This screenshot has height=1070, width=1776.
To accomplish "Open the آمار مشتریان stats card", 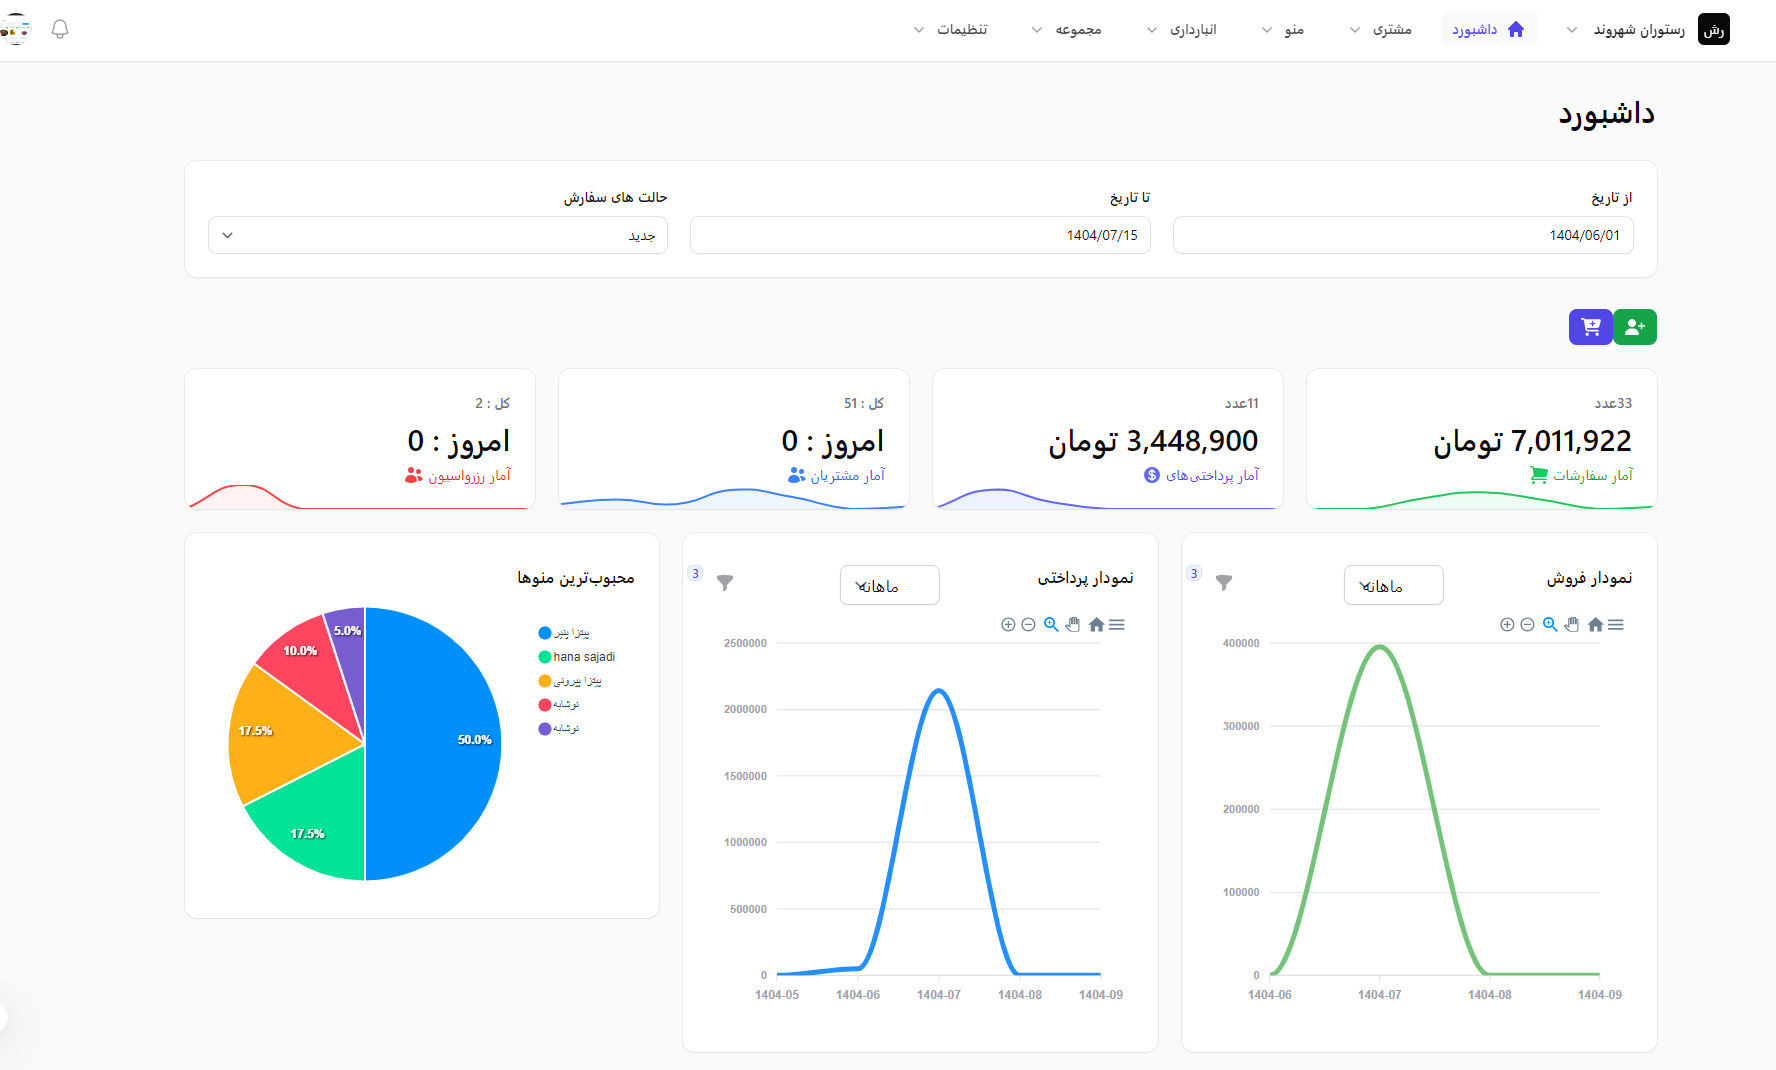I will pyautogui.click(x=734, y=439).
